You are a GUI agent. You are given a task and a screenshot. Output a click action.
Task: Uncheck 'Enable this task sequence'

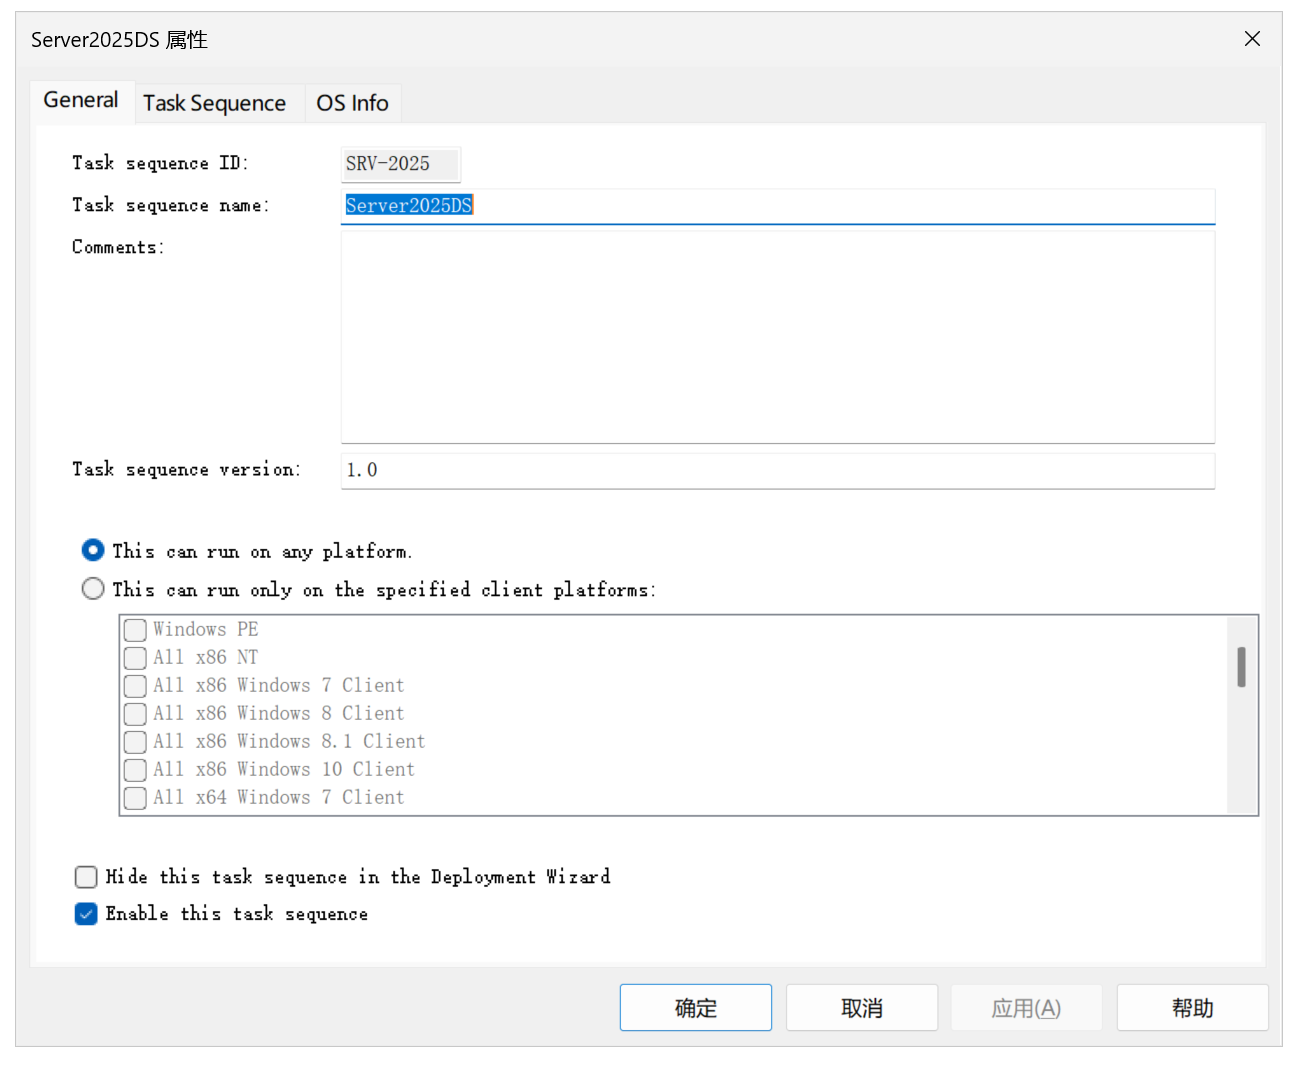[x=87, y=914]
